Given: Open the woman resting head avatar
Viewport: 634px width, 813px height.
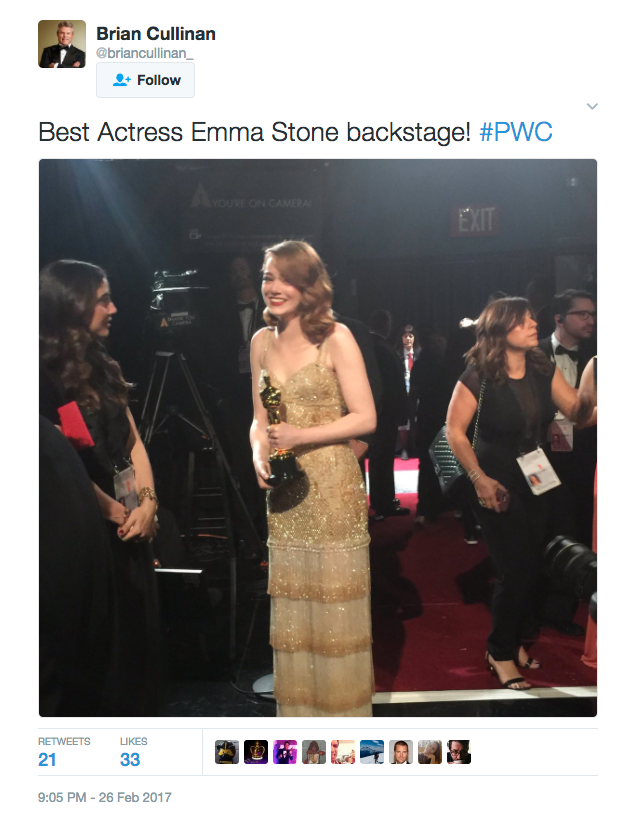Looking at the screenshot, I should [430, 752].
